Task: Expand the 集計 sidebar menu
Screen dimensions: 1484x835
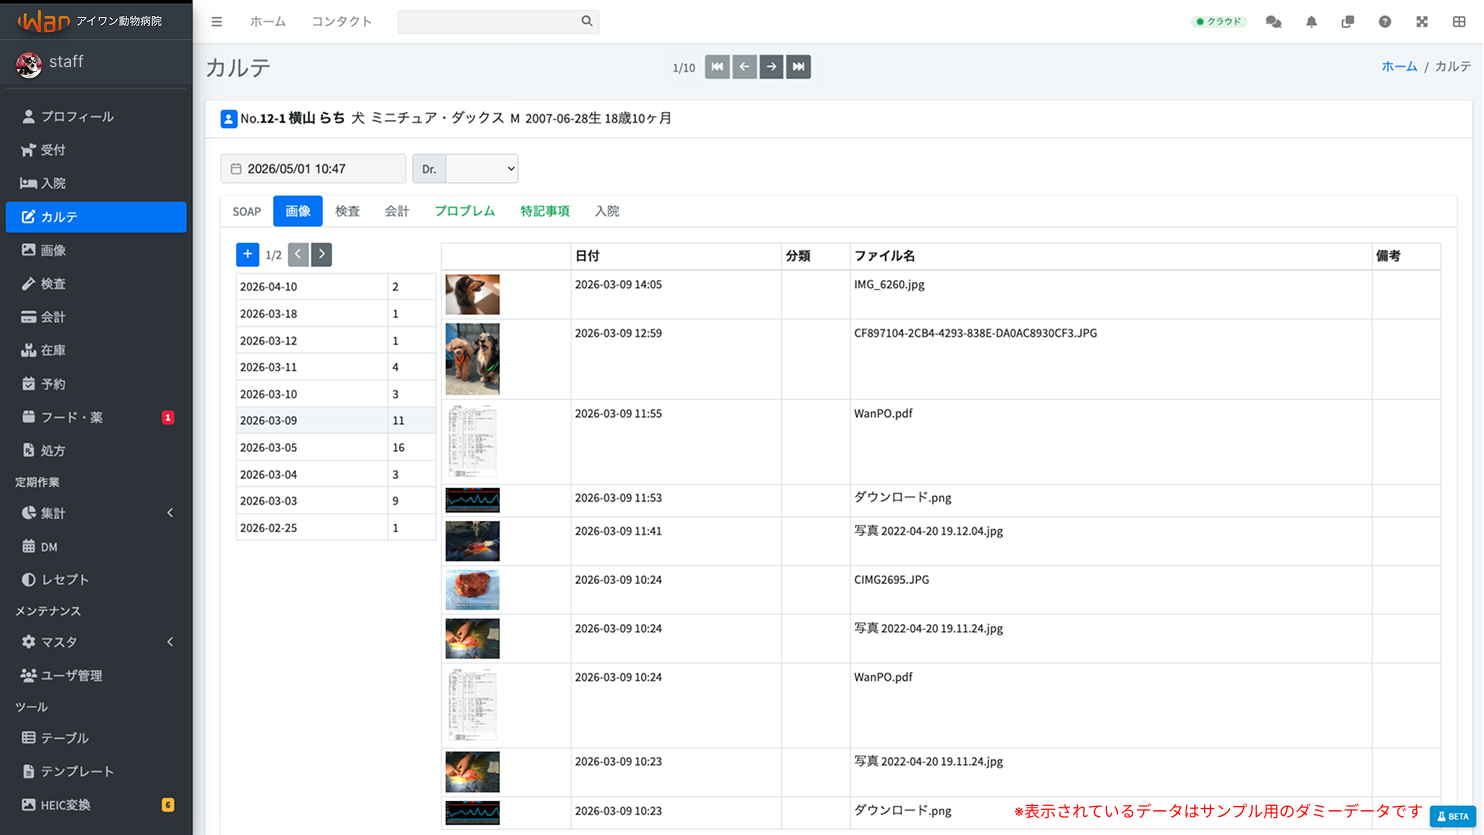Action: click(x=96, y=513)
